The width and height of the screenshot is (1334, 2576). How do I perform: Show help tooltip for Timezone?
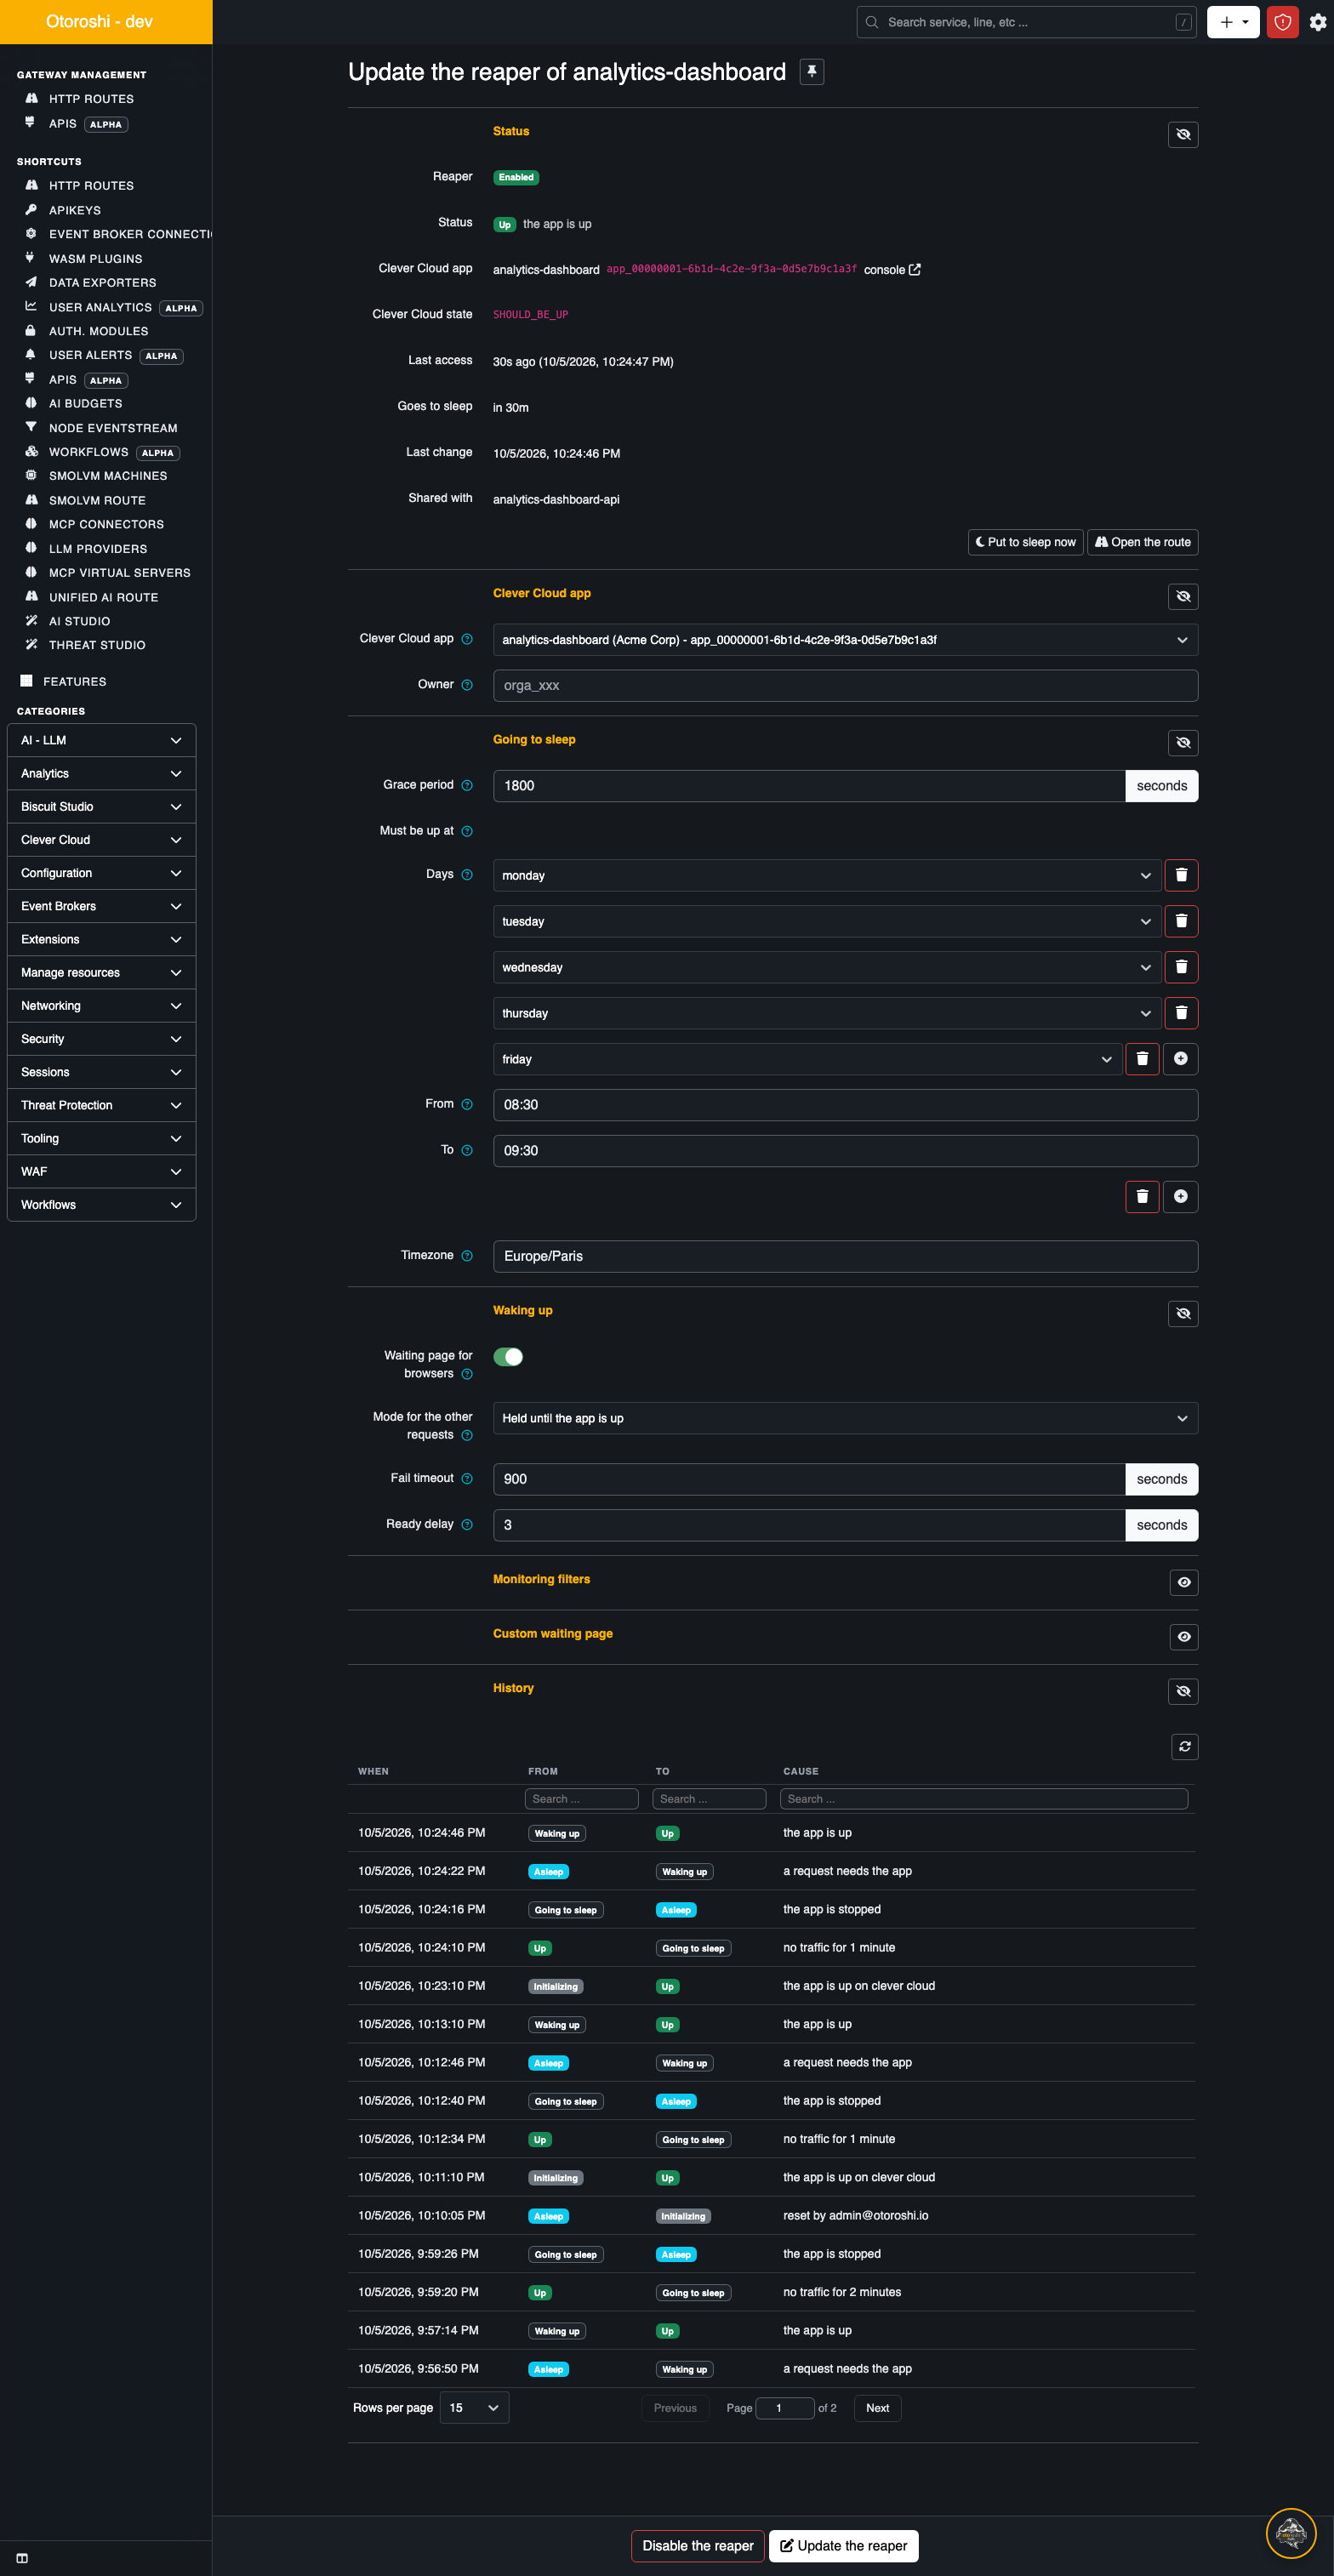point(467,1256)
